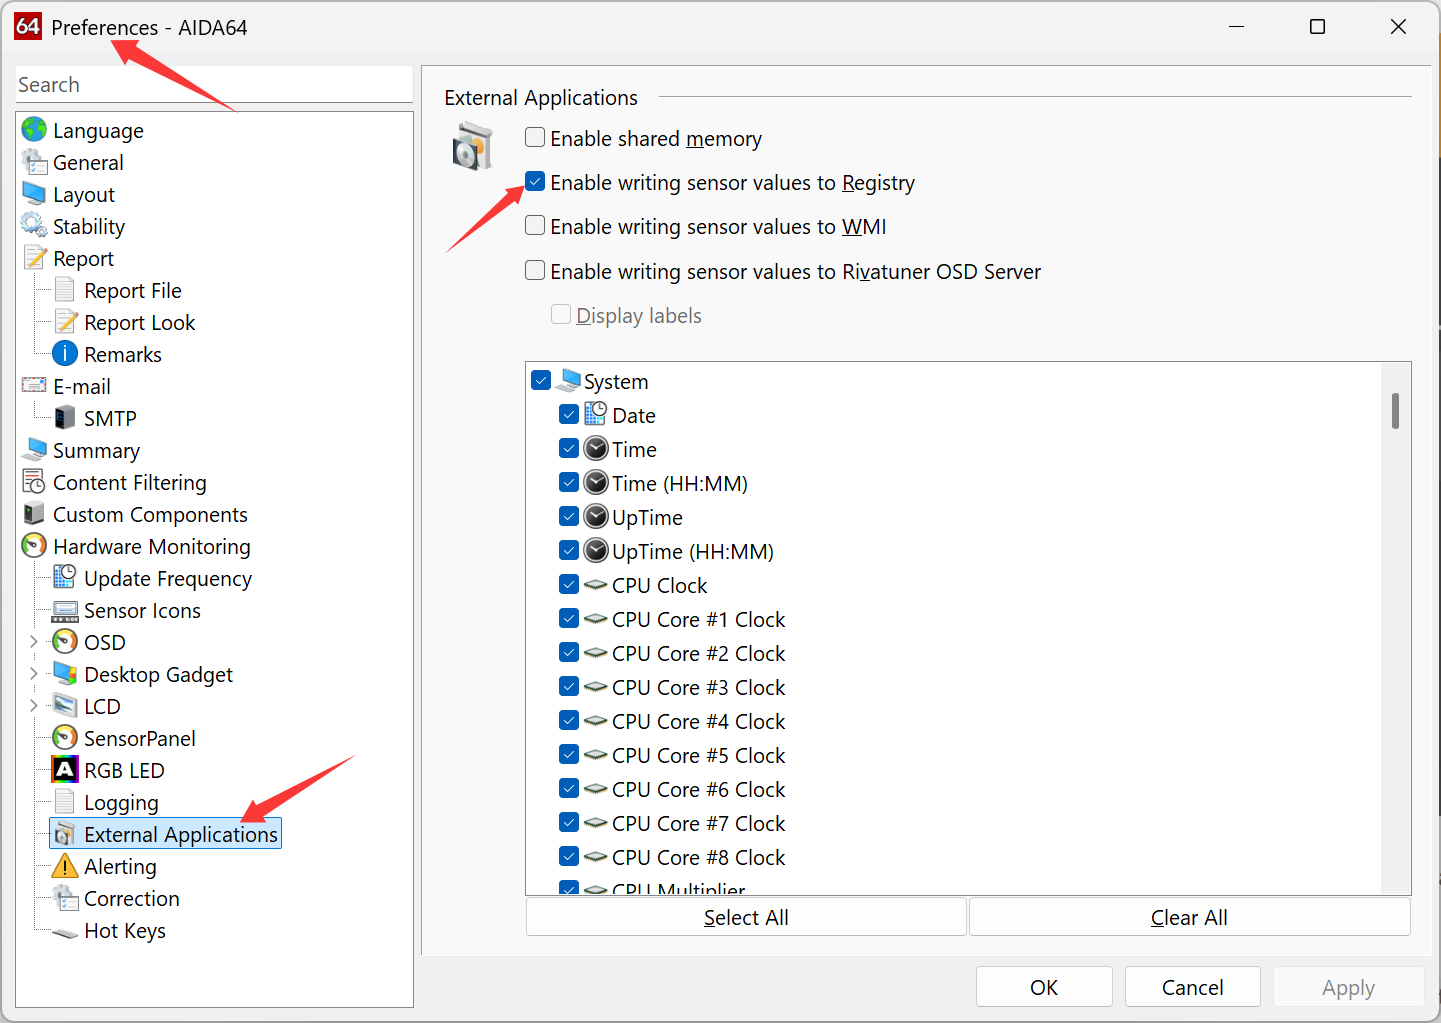This screenshot has width=1441, height=1023.
Task: Open the Alerting settings page
Action: pyautogui.click(x=120, y=867)
